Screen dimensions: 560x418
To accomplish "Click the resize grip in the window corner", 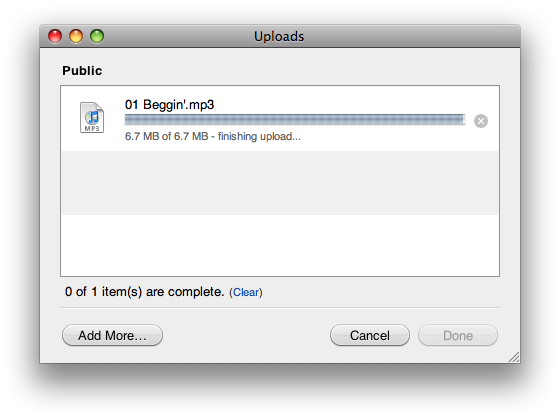I will point(514,357).
